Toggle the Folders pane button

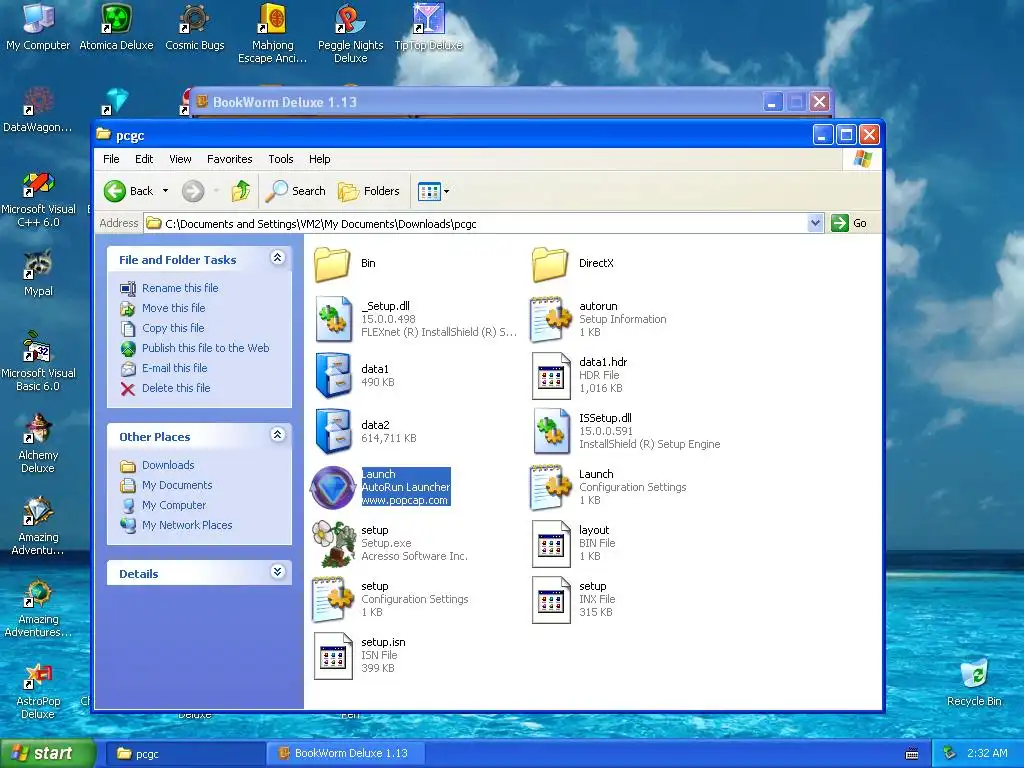click(369, 191)
